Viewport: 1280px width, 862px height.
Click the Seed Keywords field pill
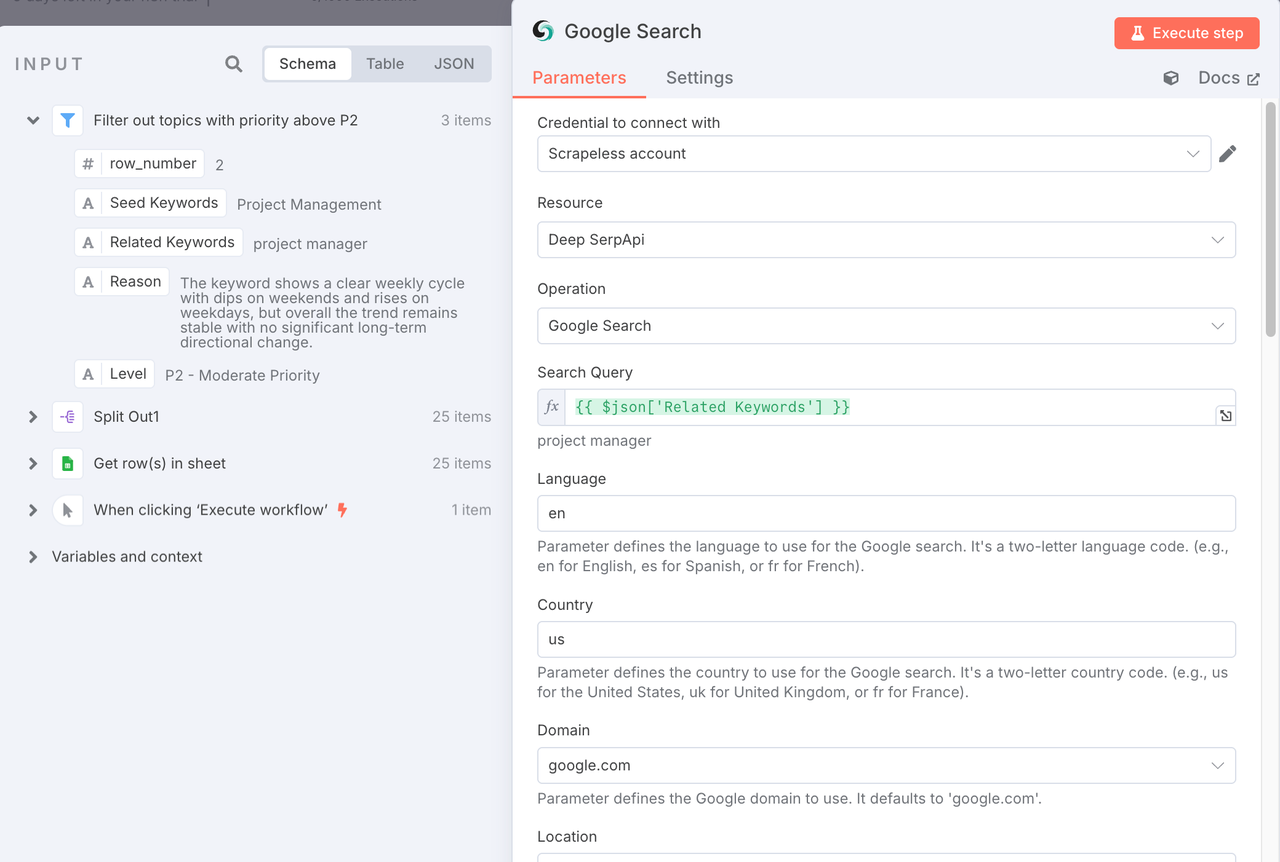pyautogui.click(x=151, y=203)
